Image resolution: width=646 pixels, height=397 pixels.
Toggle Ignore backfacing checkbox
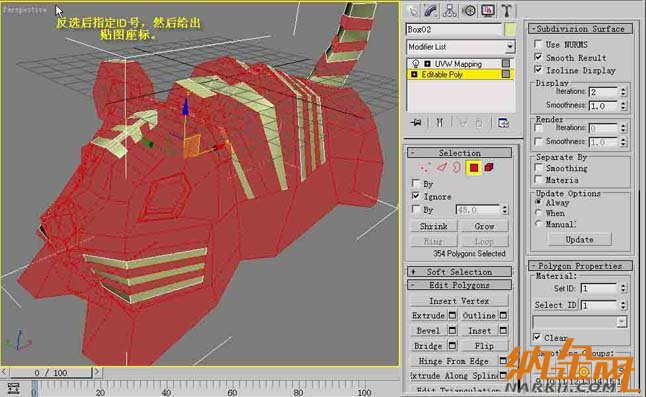[416, 196]
